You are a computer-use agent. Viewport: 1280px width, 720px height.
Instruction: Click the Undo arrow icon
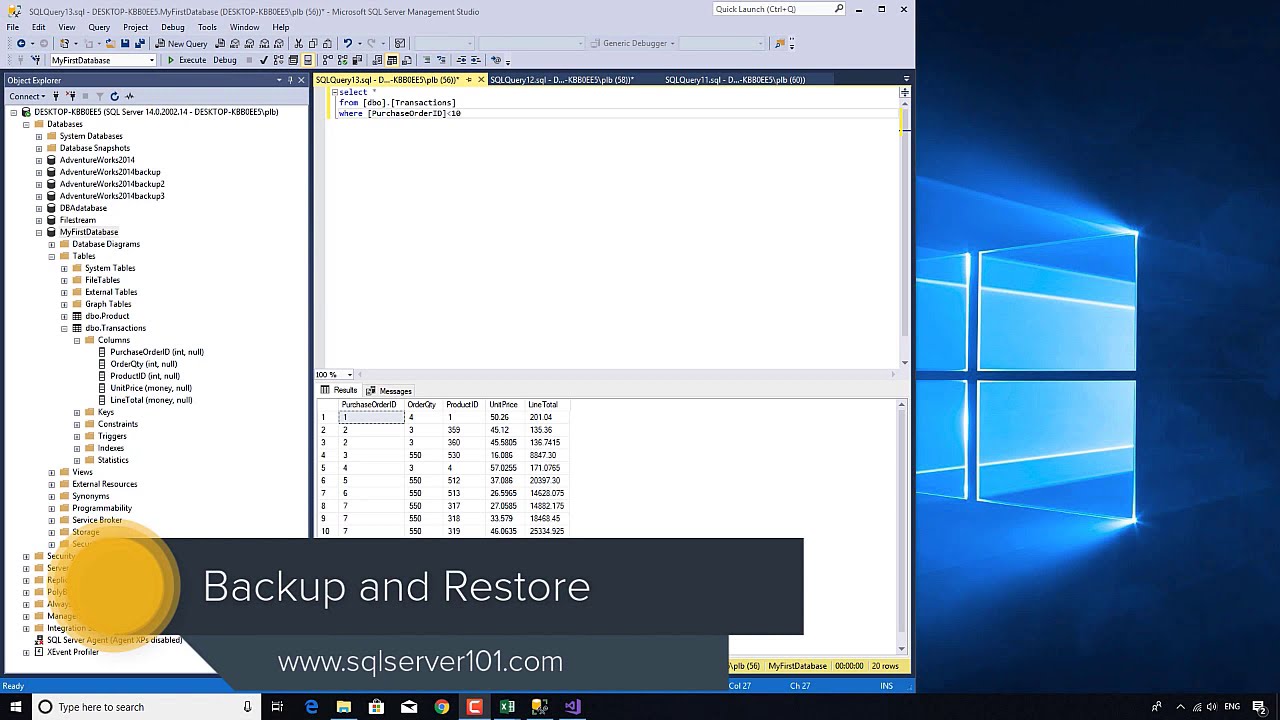347,43
